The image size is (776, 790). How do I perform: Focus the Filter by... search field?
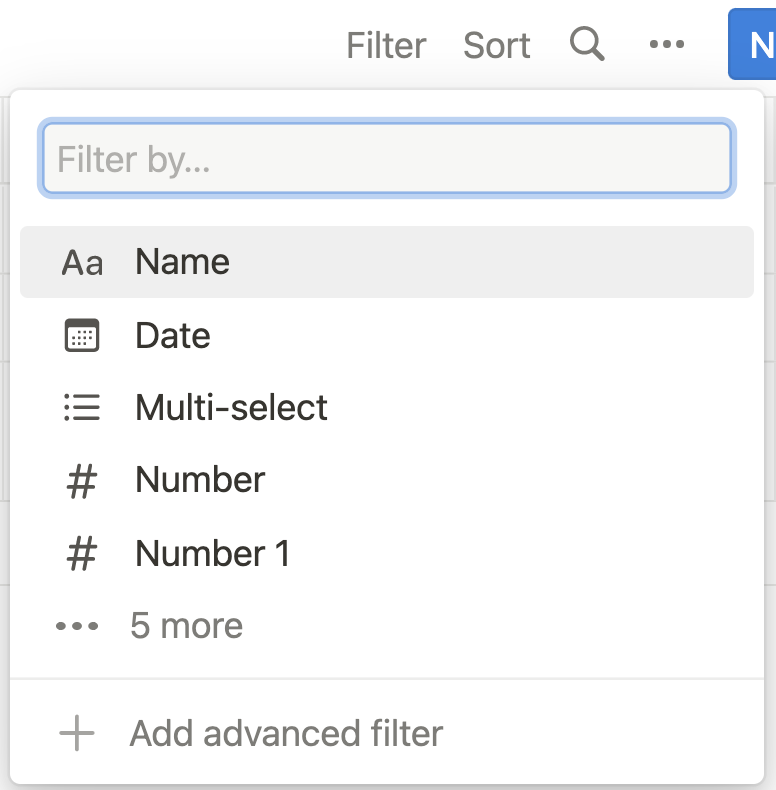point(387,159)
